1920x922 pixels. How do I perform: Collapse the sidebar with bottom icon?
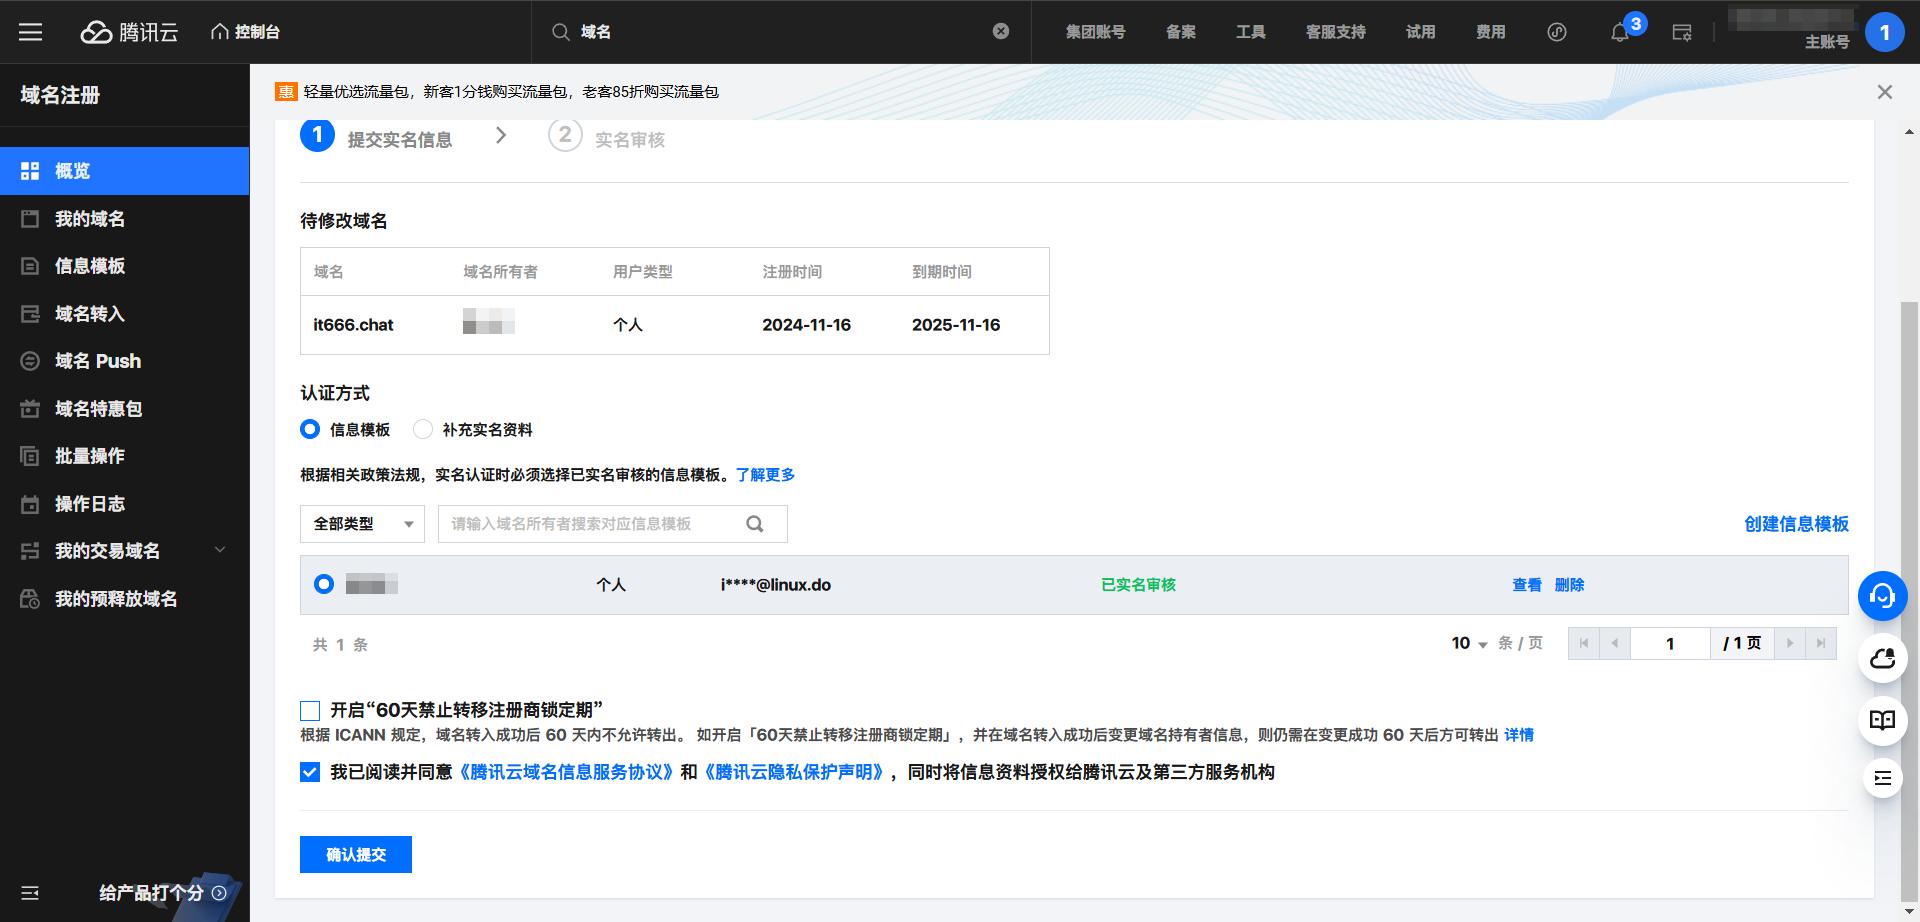click(30, 893)
